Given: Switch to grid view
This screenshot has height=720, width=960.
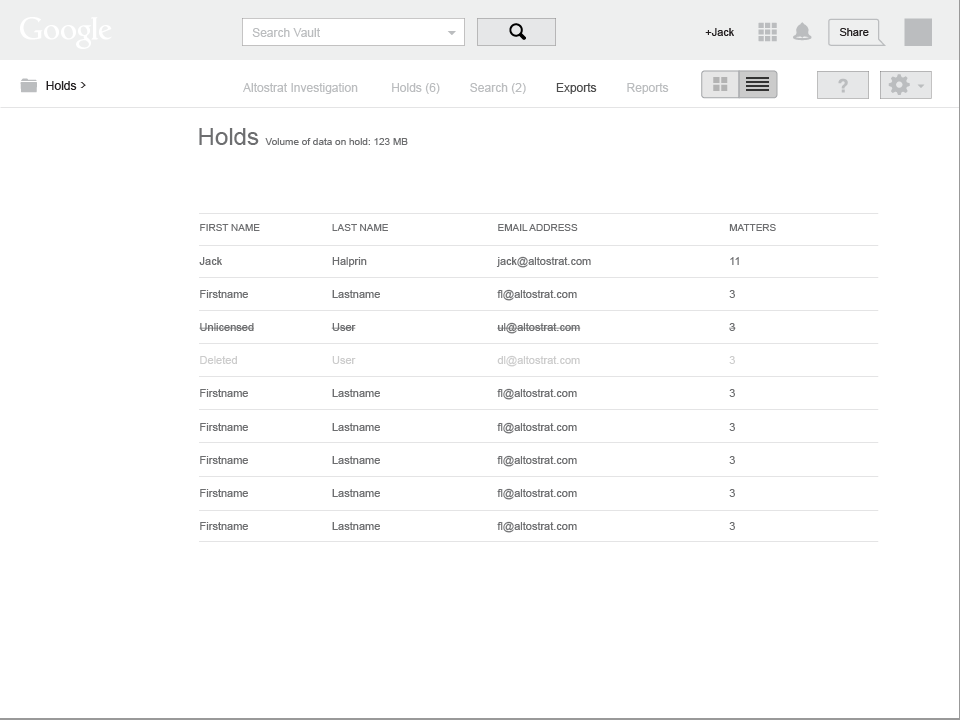Looking at the screenshot, I should [x=720, y=84].
